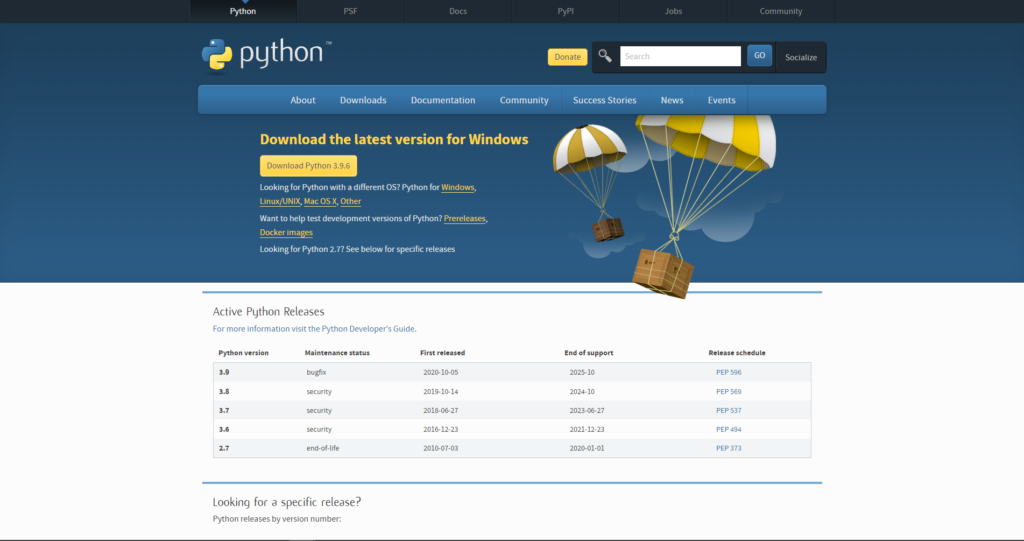Click the bugfix maintenance status cell

pos(316,372)
